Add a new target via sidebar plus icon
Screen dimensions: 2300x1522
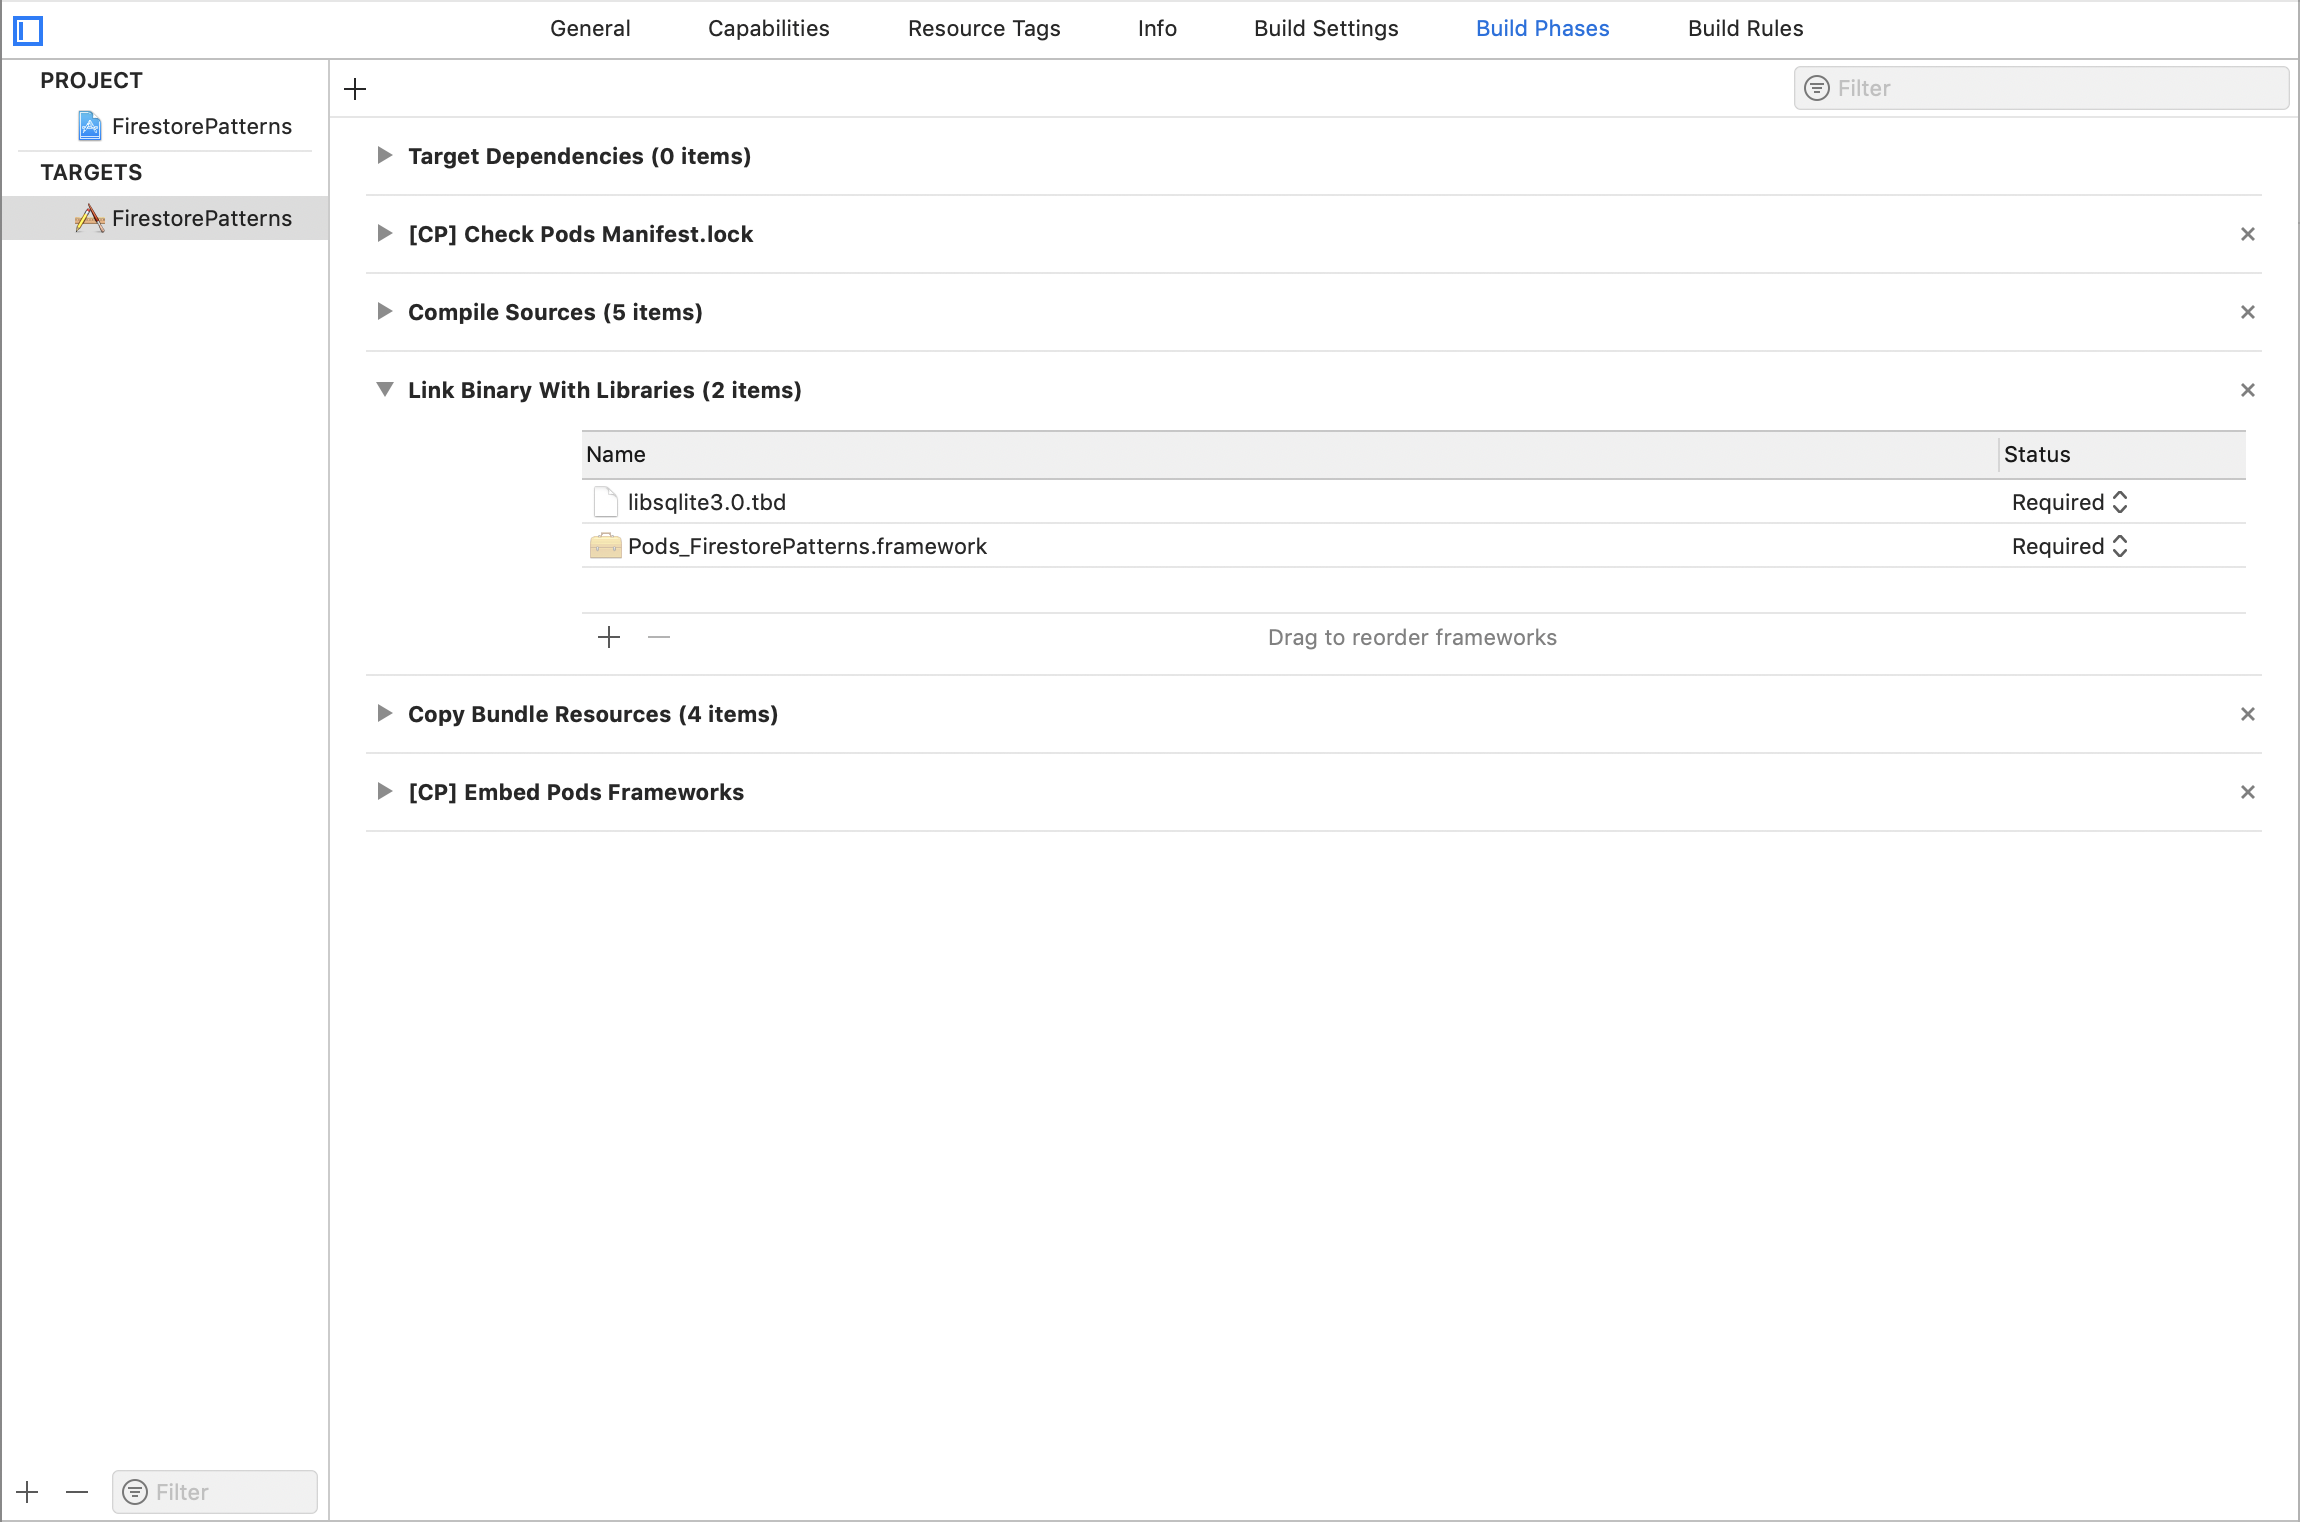(26, 1492)
